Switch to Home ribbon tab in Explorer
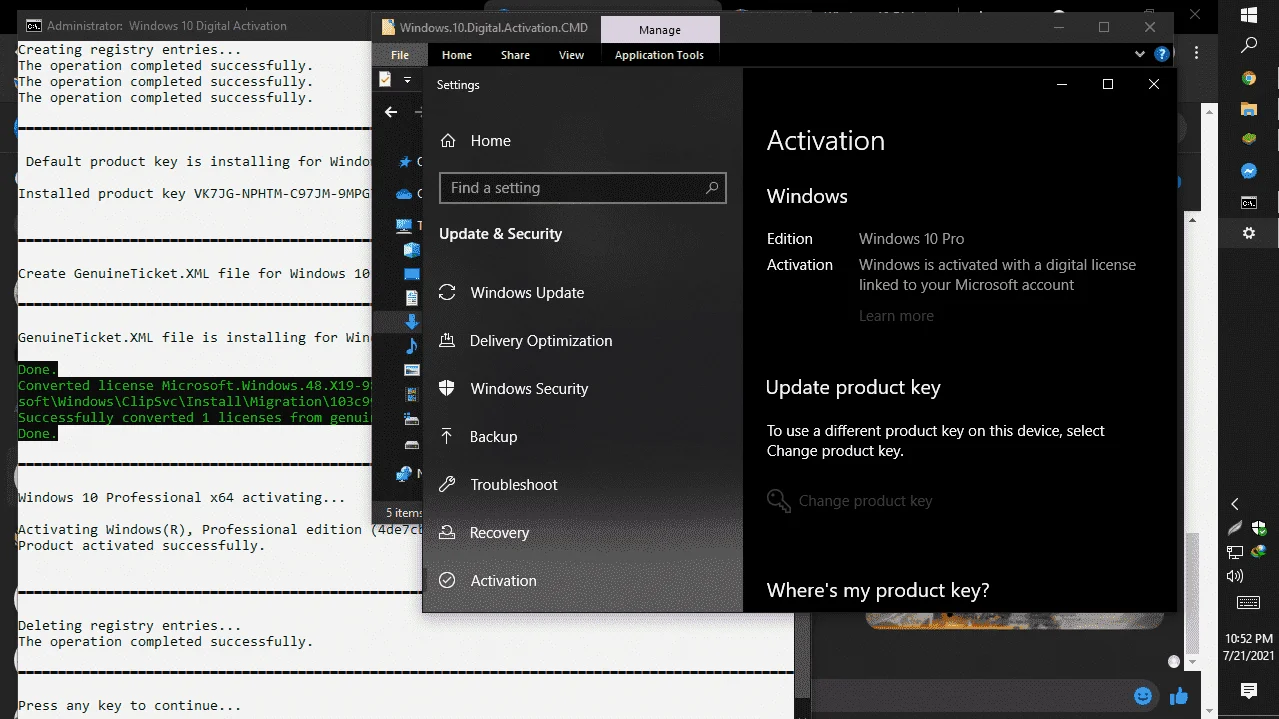Viewport: 1279px width, 719px height. pyautogui.click(x=457, y=55)
